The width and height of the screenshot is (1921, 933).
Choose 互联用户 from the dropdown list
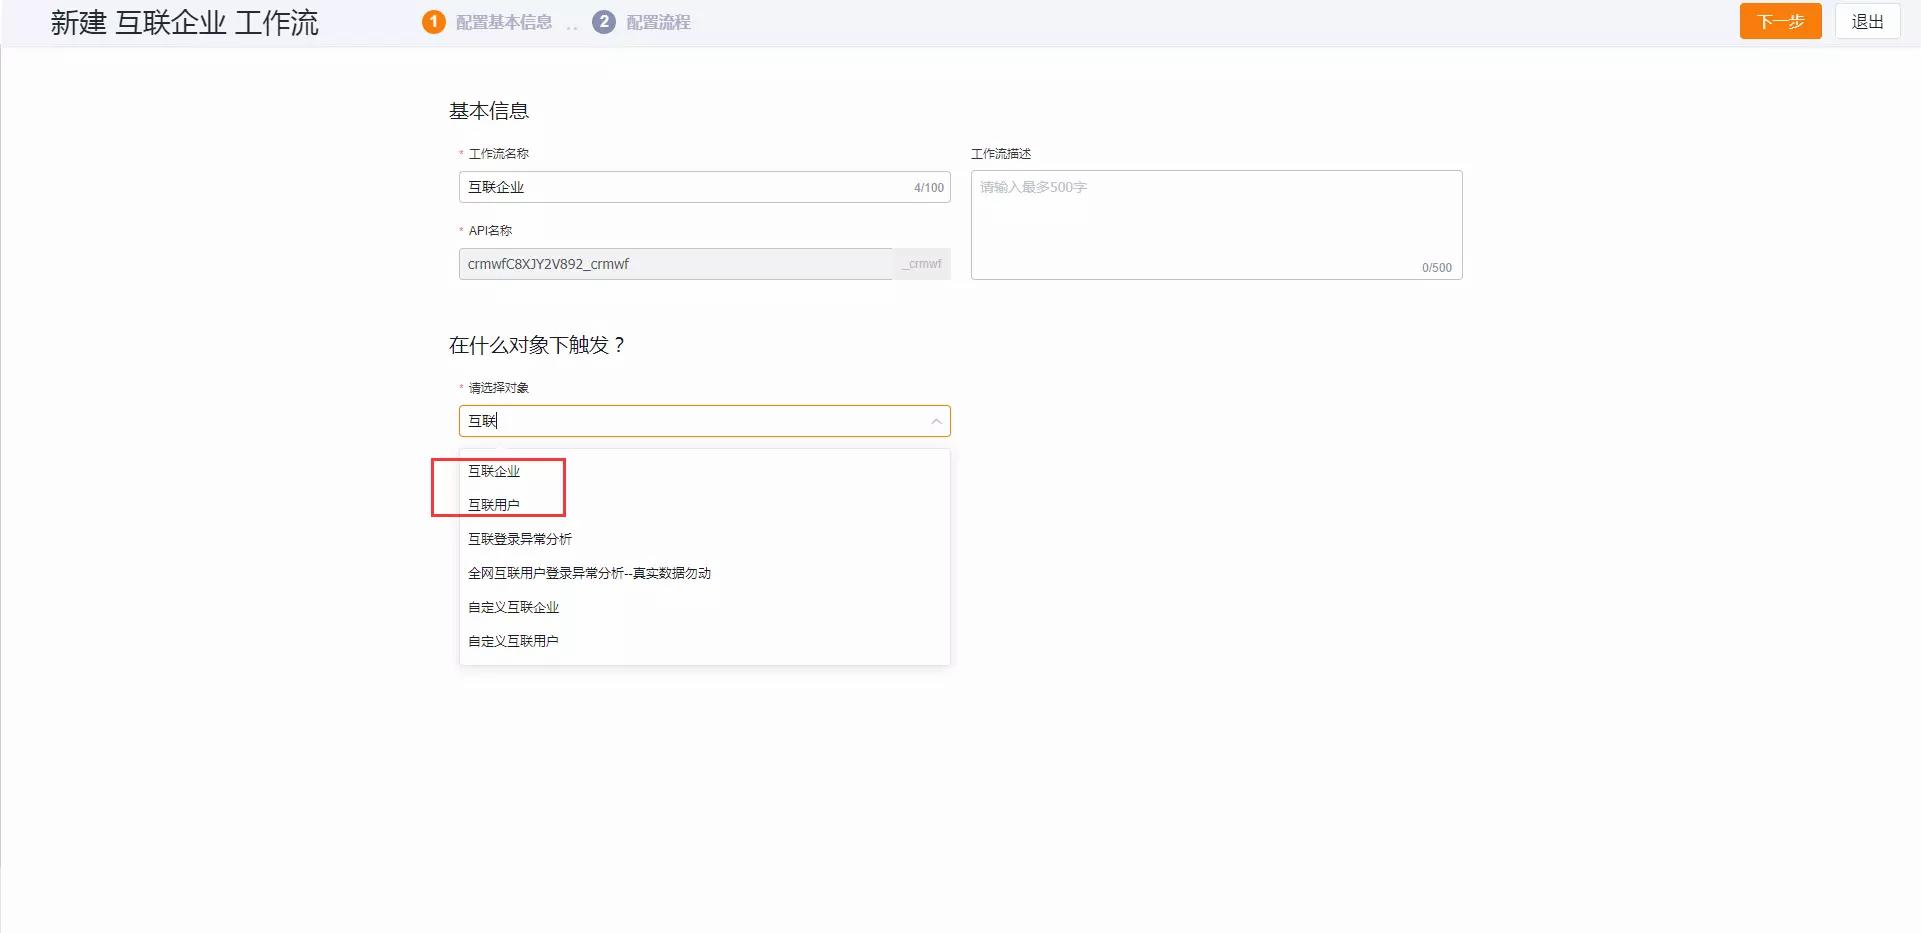tap(704, 505)
